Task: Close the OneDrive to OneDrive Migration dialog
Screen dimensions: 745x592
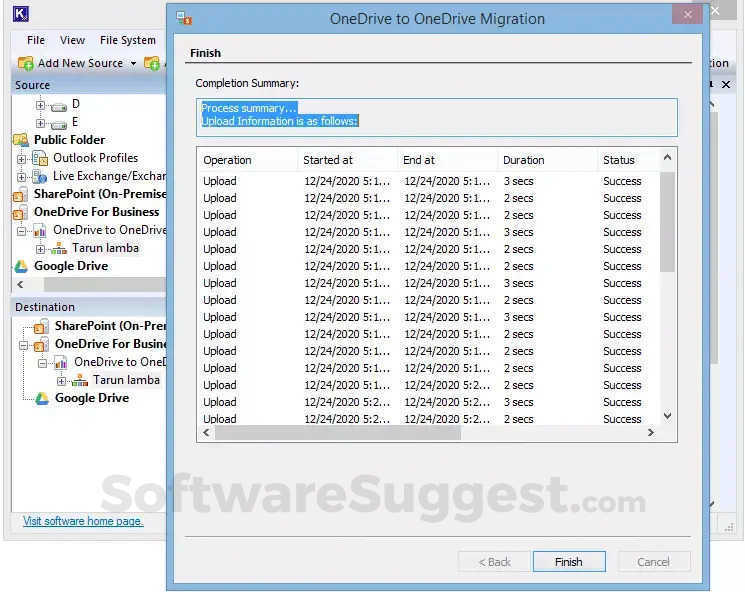Action: coord(687,14)
